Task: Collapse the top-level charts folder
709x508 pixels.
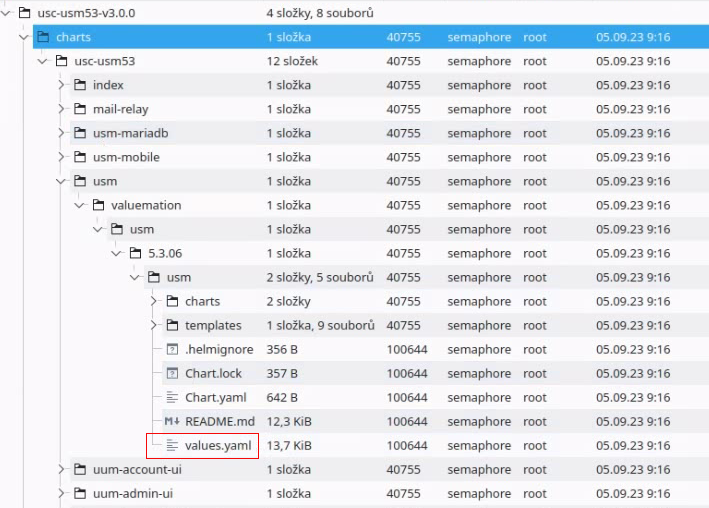Action: (x=24, y=37)
